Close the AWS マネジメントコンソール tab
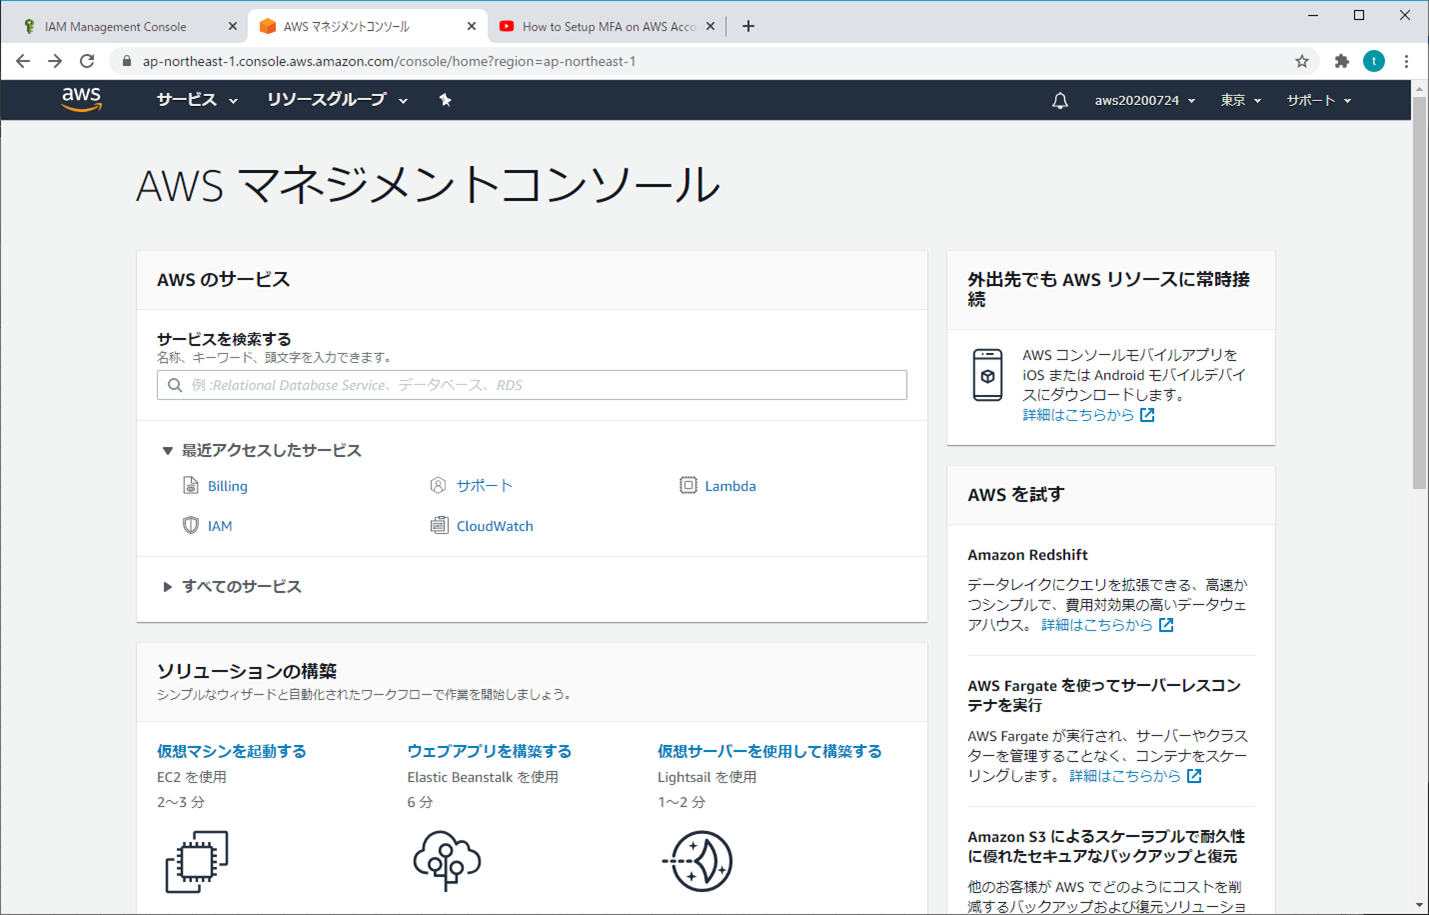This screenshot has width=1429, height=915. 471,27
